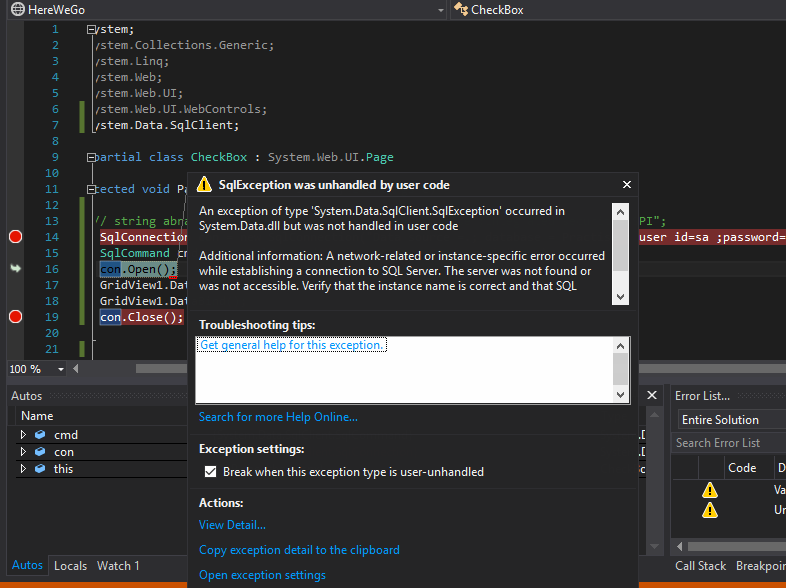
Task: Click the warning icon in exception dialog title
Action: 204,185
